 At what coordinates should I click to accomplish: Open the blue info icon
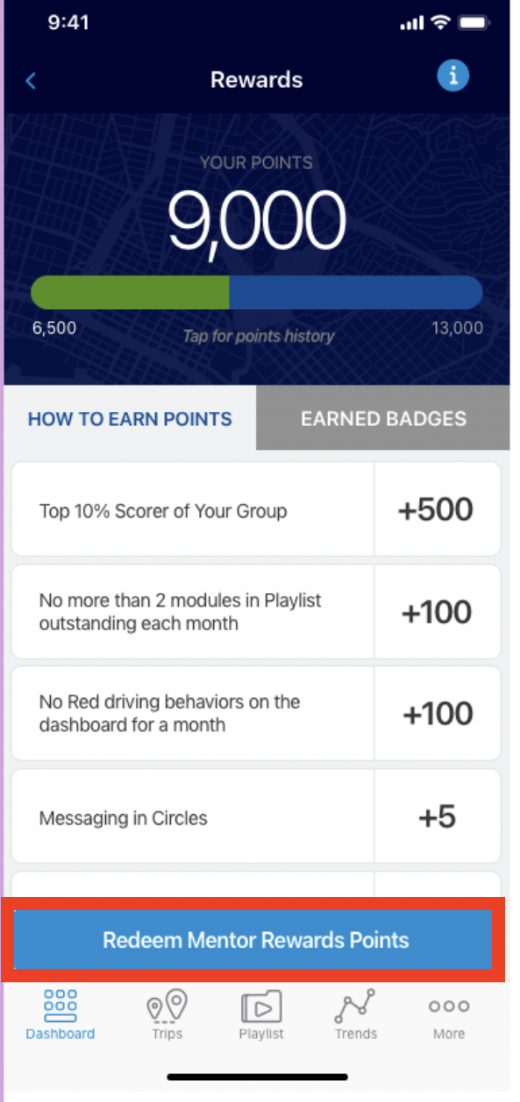coord(453,74)
